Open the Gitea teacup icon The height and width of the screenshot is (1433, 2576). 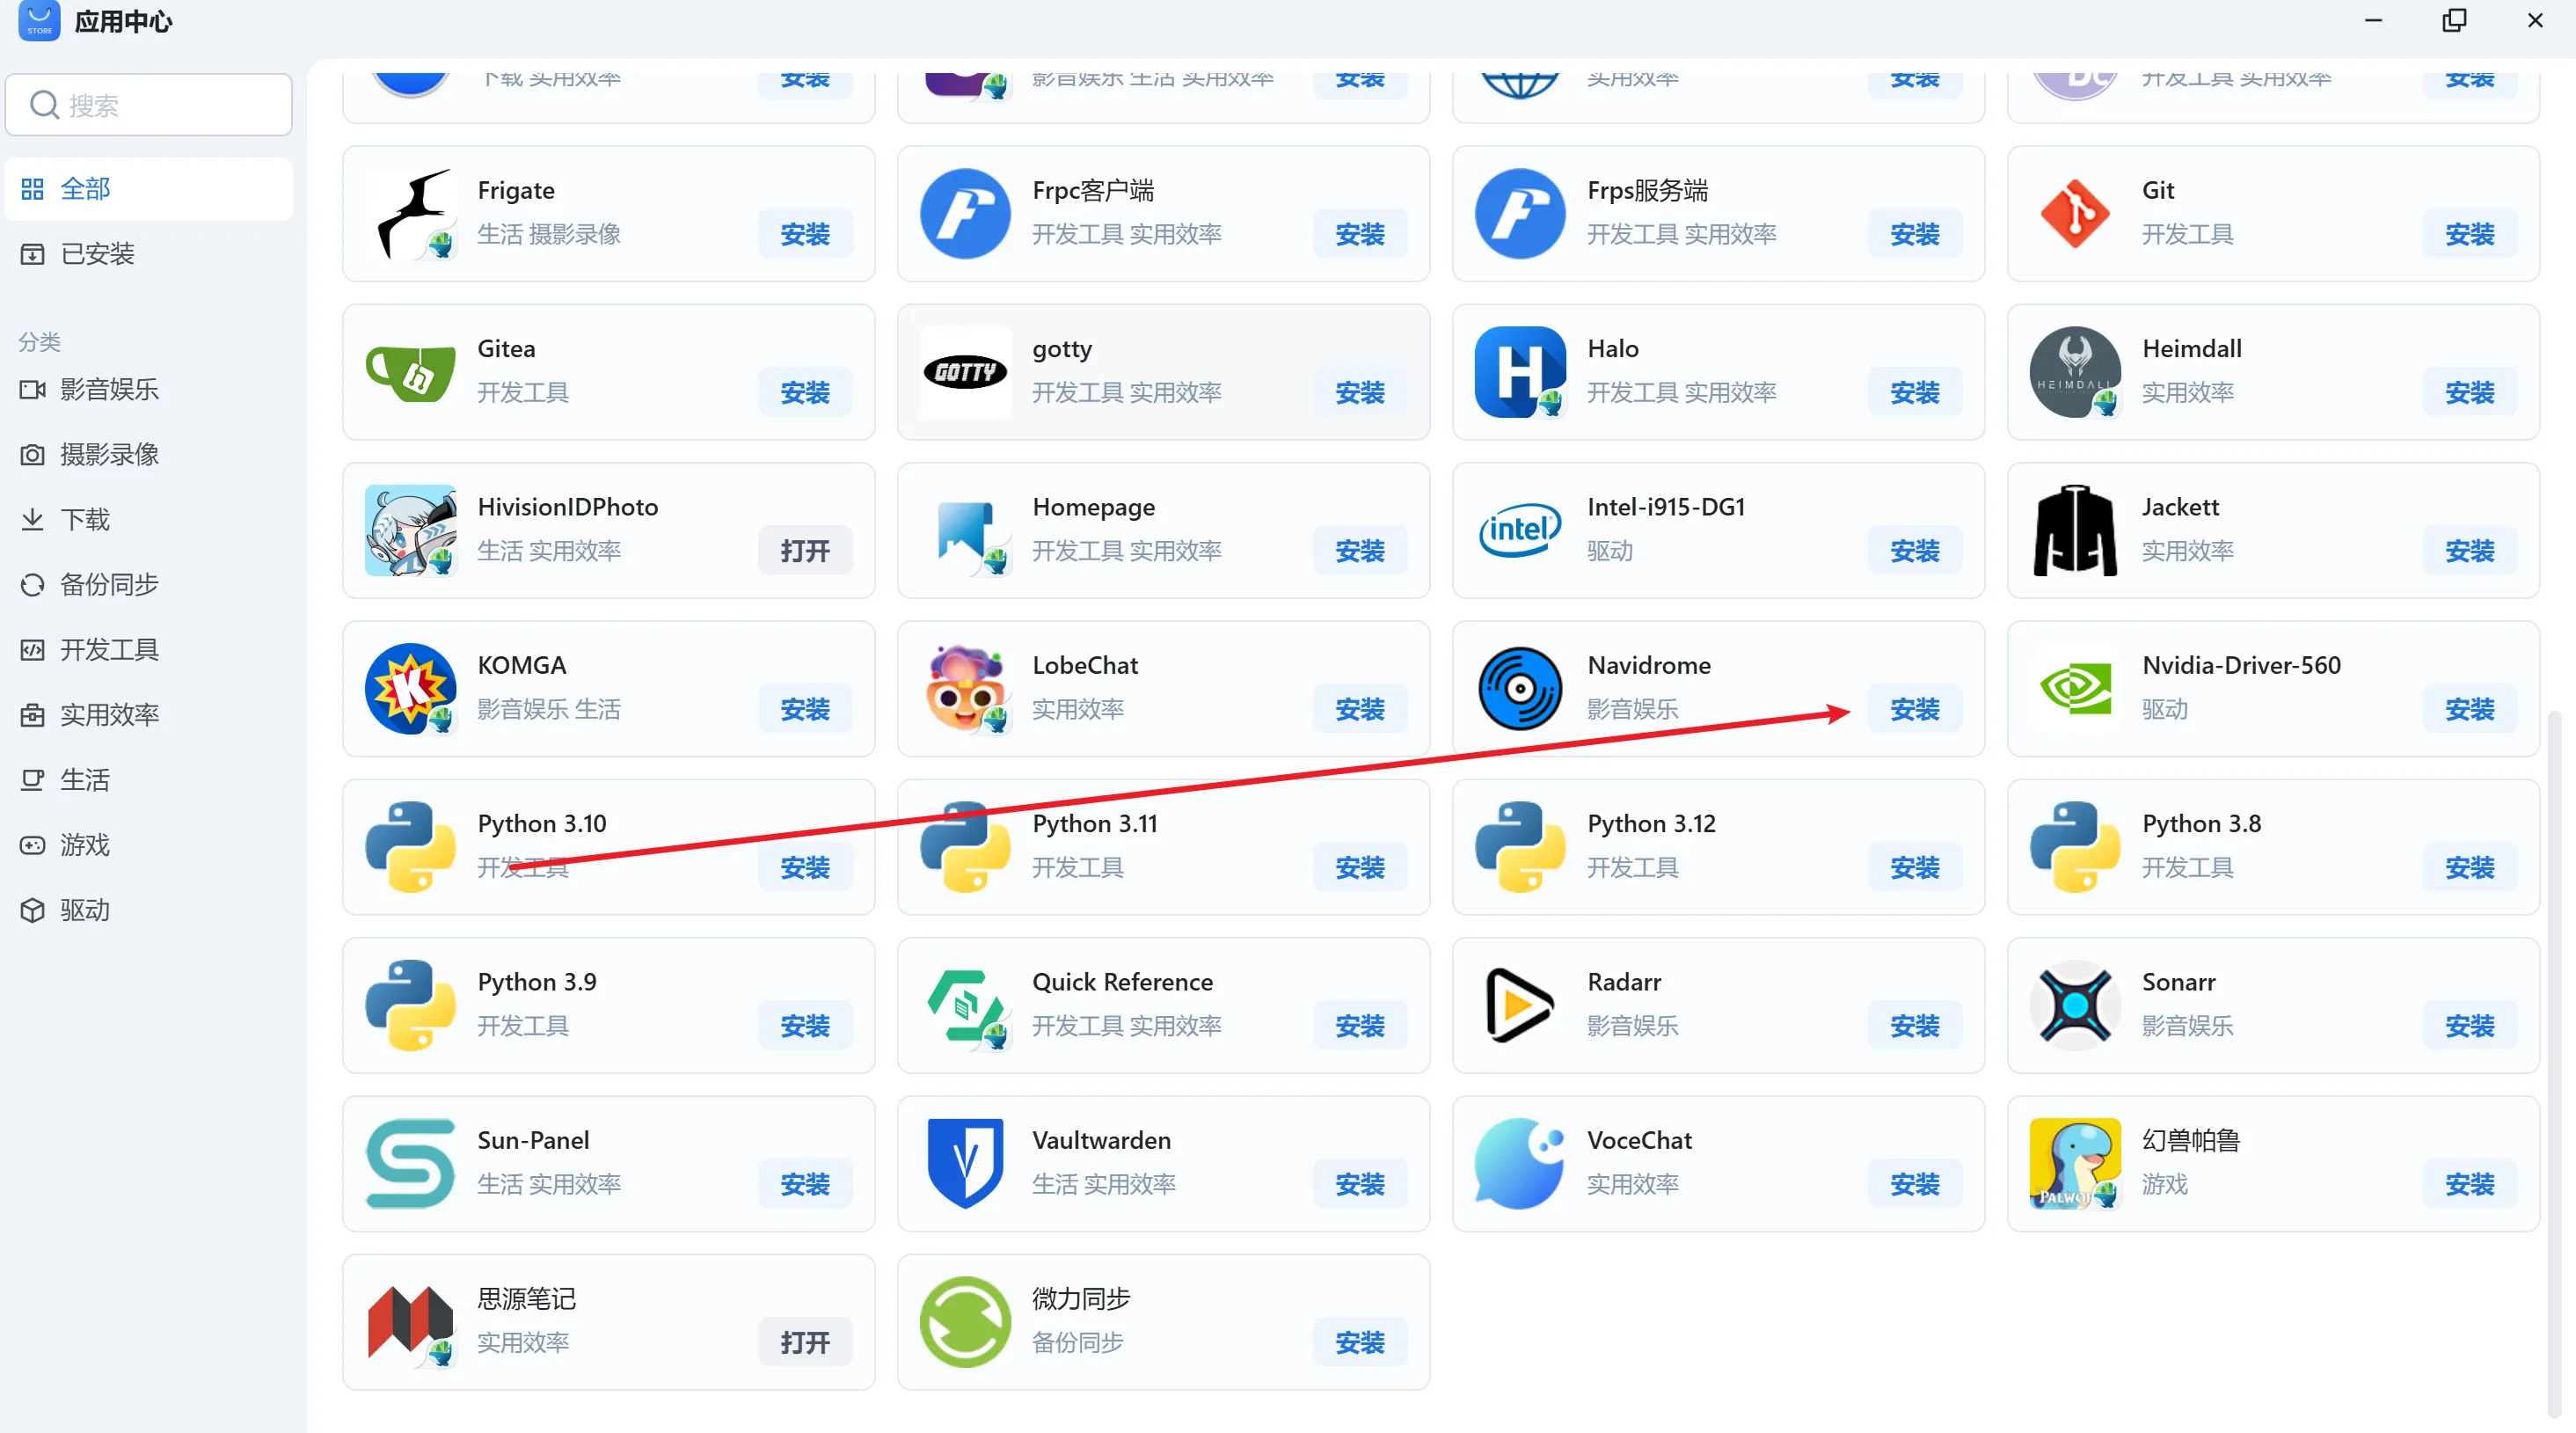410,372
